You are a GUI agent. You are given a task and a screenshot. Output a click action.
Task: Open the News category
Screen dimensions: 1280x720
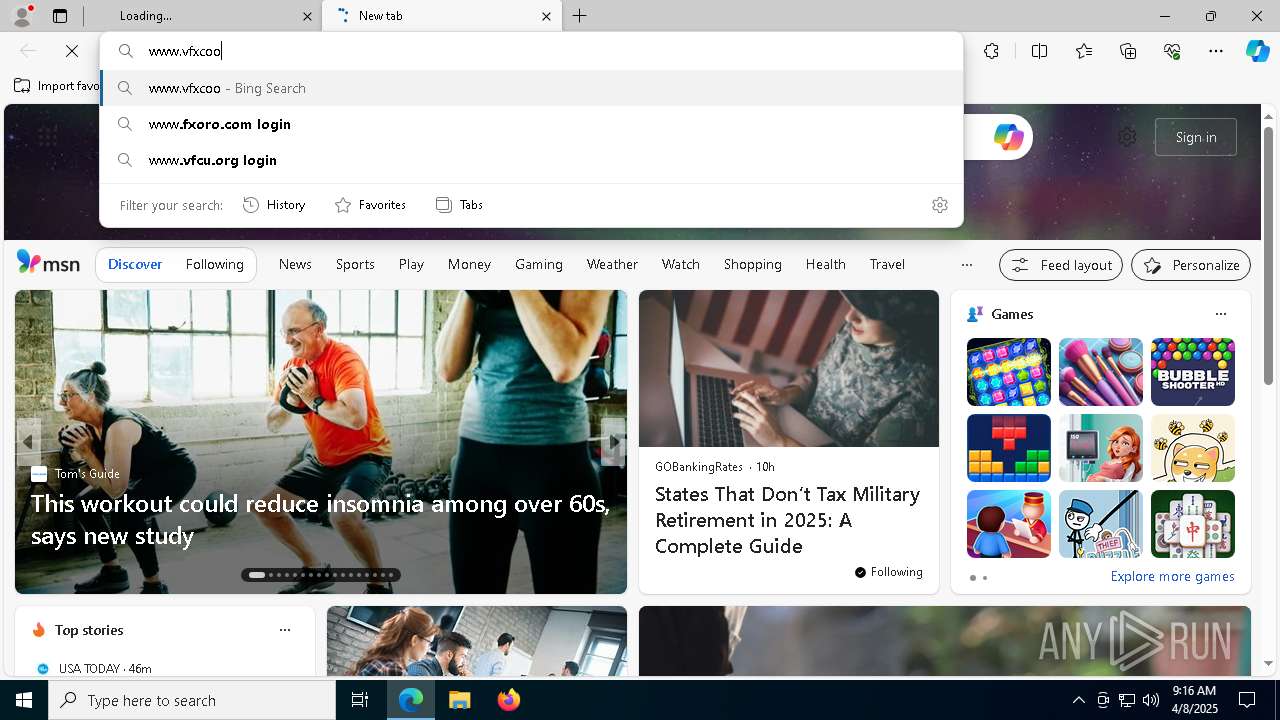(x=295, y=264)
